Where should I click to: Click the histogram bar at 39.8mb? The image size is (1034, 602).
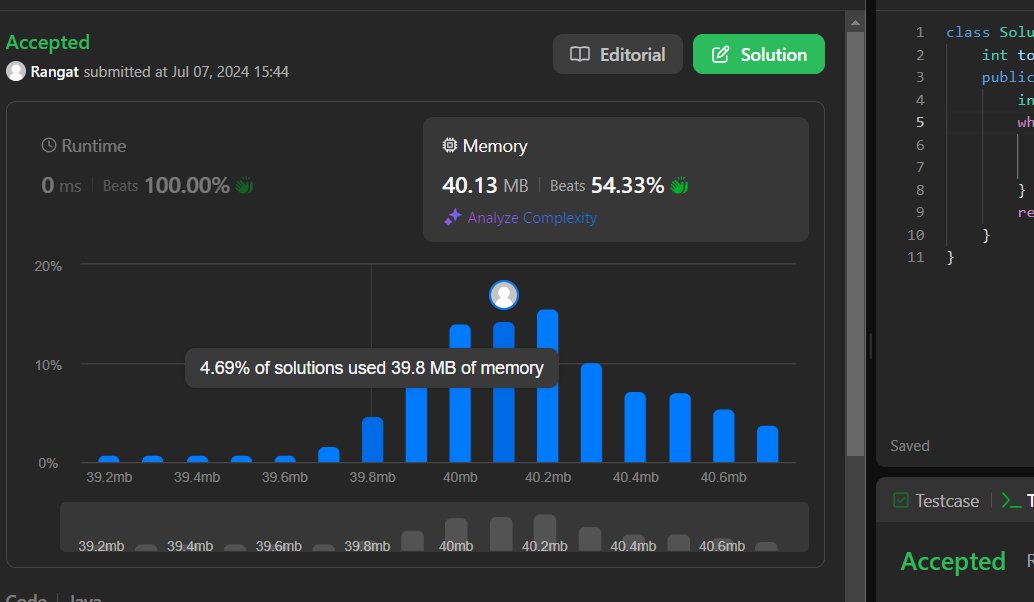373,440
